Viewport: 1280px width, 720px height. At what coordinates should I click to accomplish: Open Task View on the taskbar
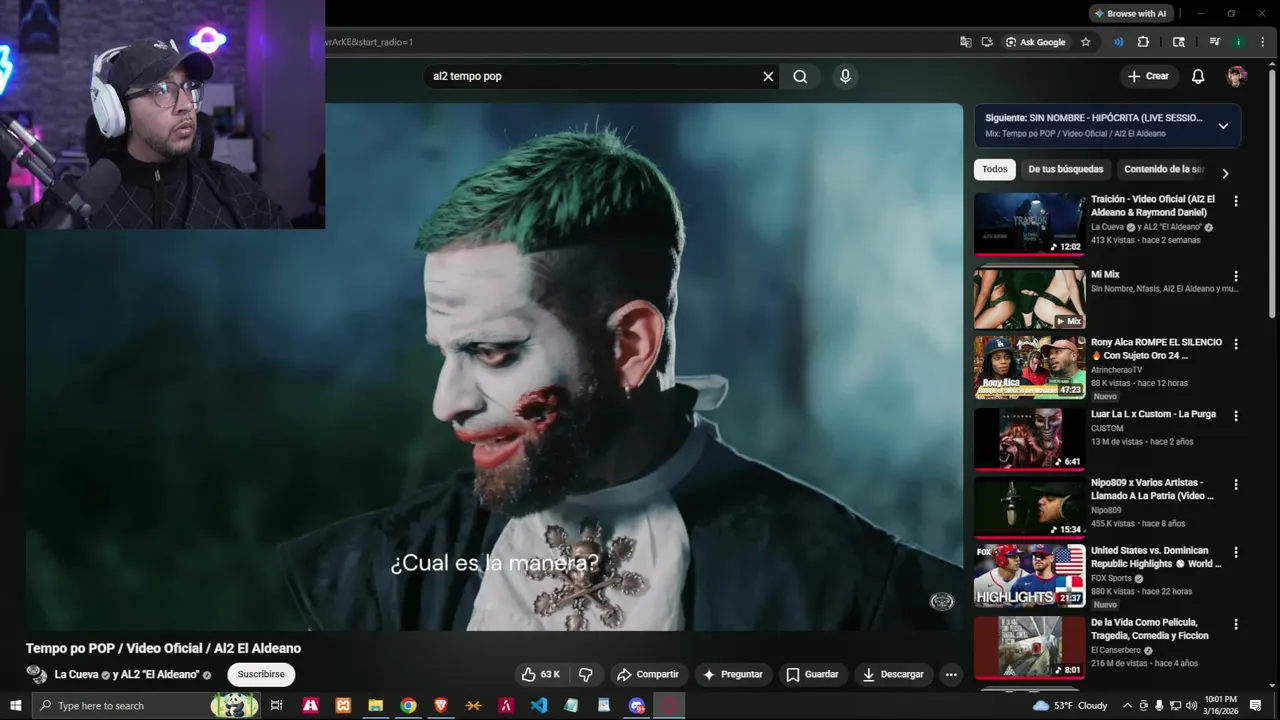click(277, 705)
